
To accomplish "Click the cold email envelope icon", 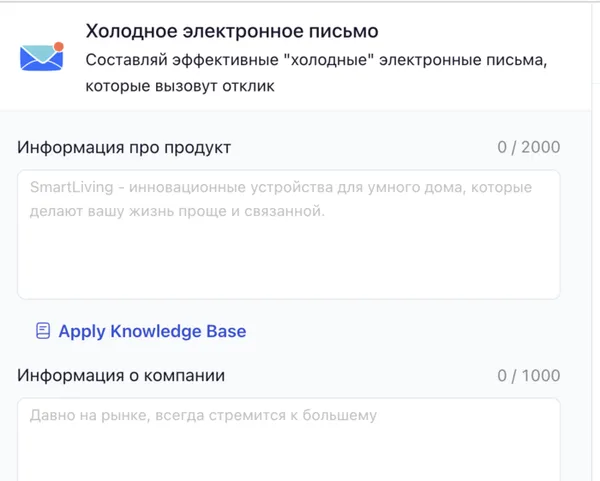I will pyautogui.click(x=41, y=57).
